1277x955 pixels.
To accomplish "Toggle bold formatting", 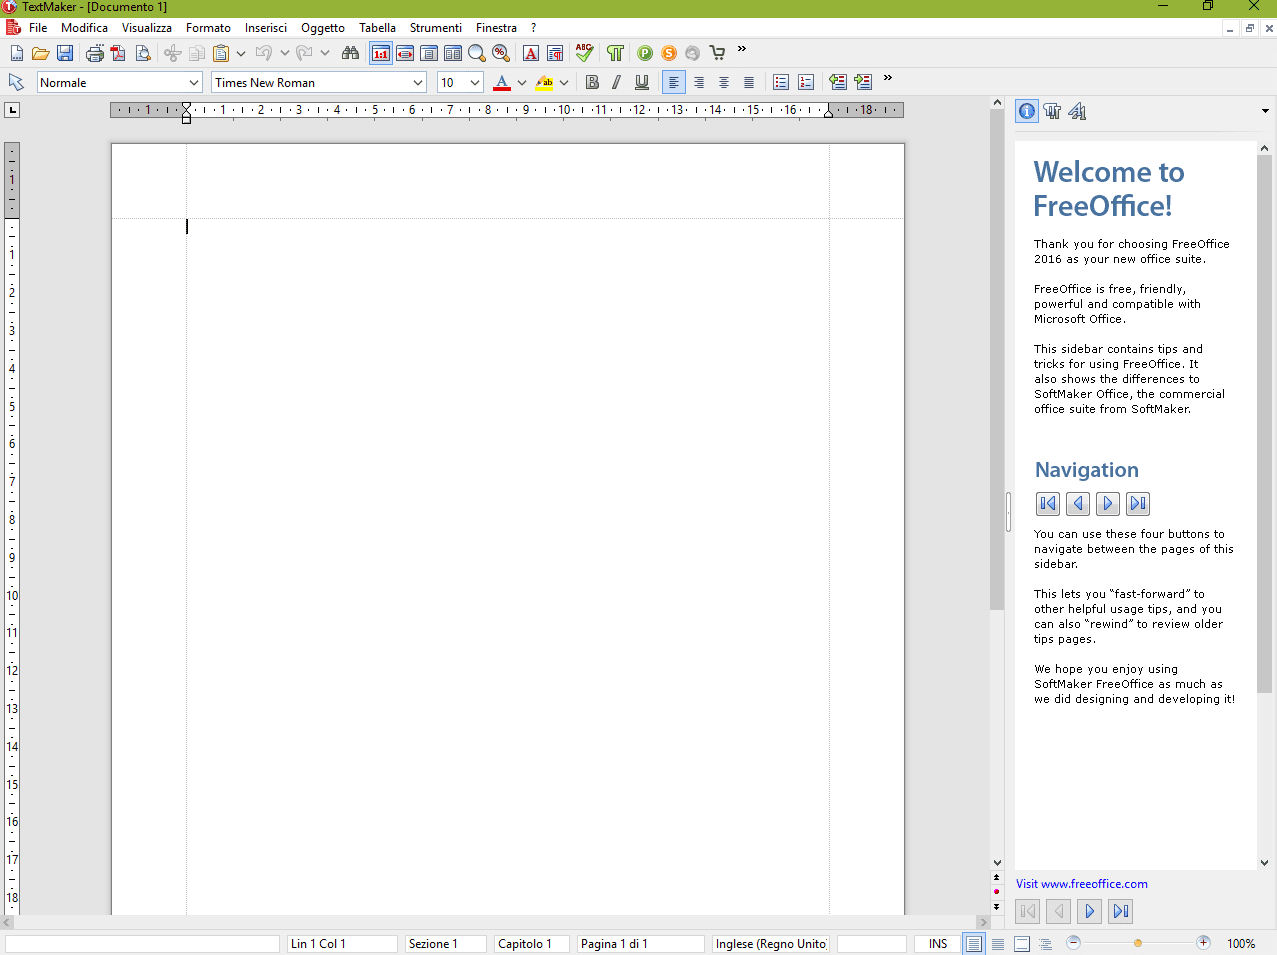I will click(592, 82).
